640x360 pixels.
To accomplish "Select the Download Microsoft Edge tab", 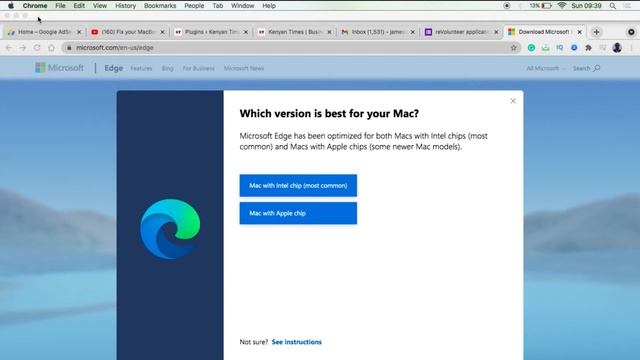I will coord(545,32).
